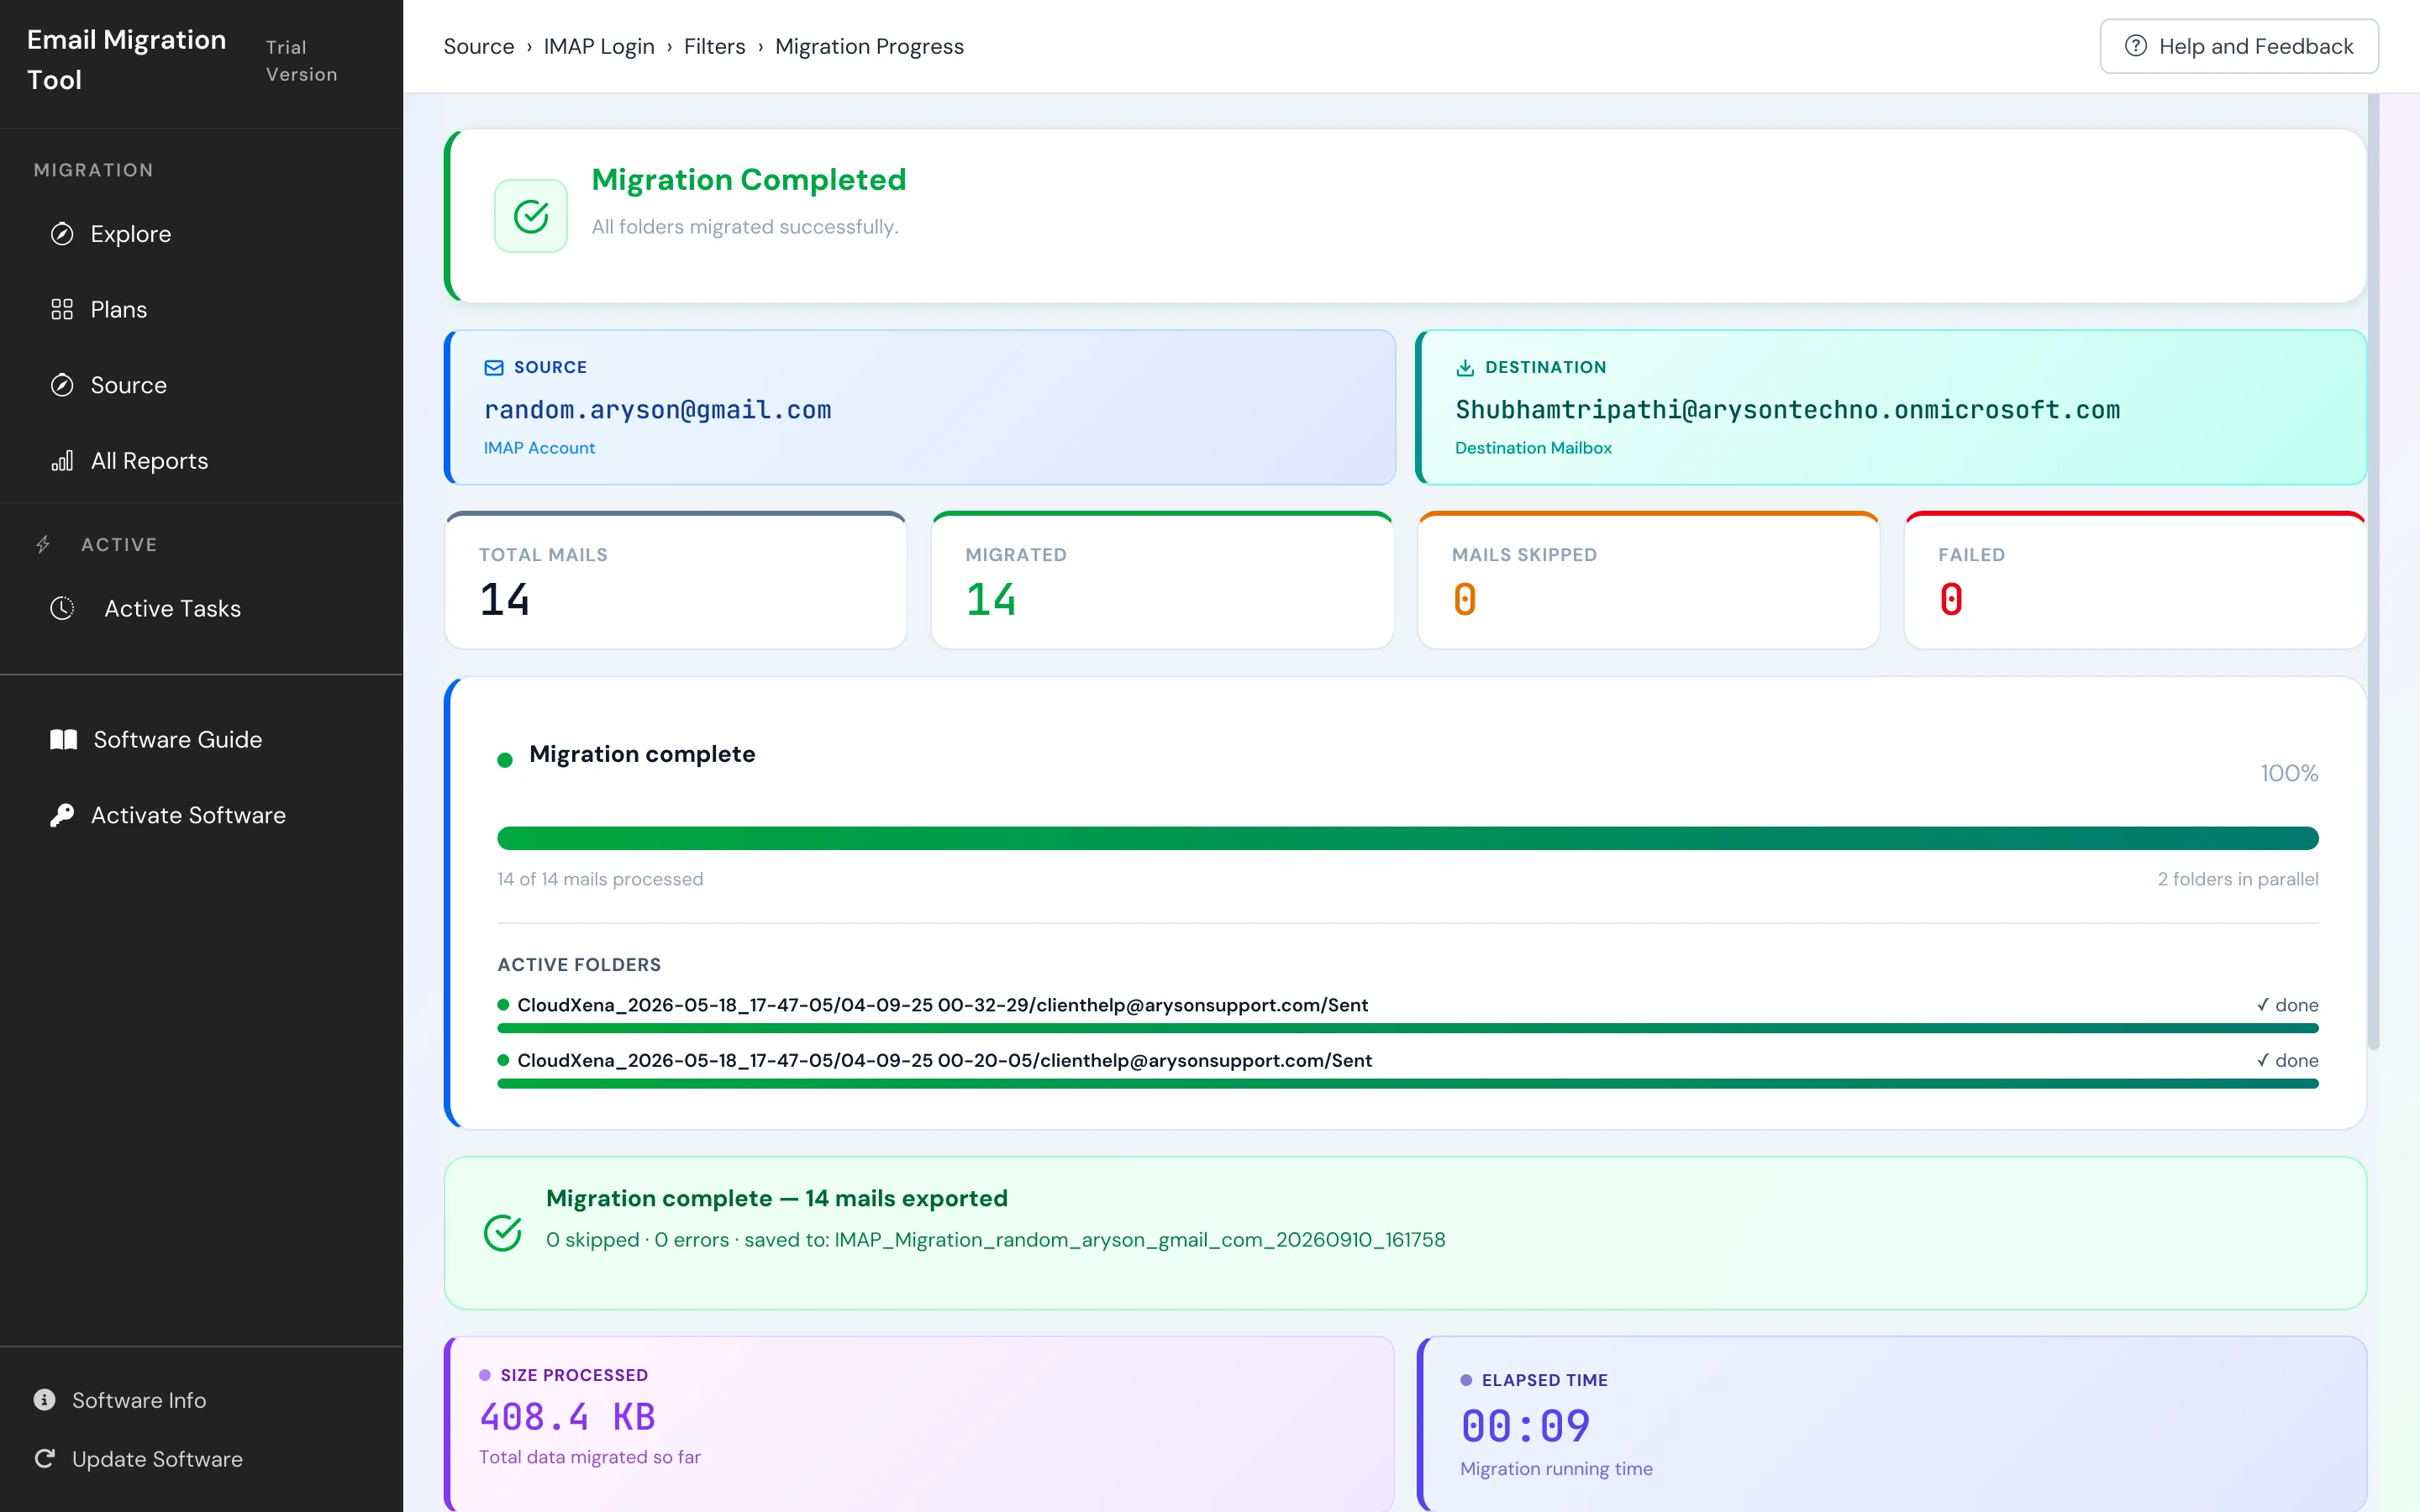This screenshot has height=1512, width=2420.
Task: Go back to IMAP Login breadcrumb
Action: [x=599, y=46]
